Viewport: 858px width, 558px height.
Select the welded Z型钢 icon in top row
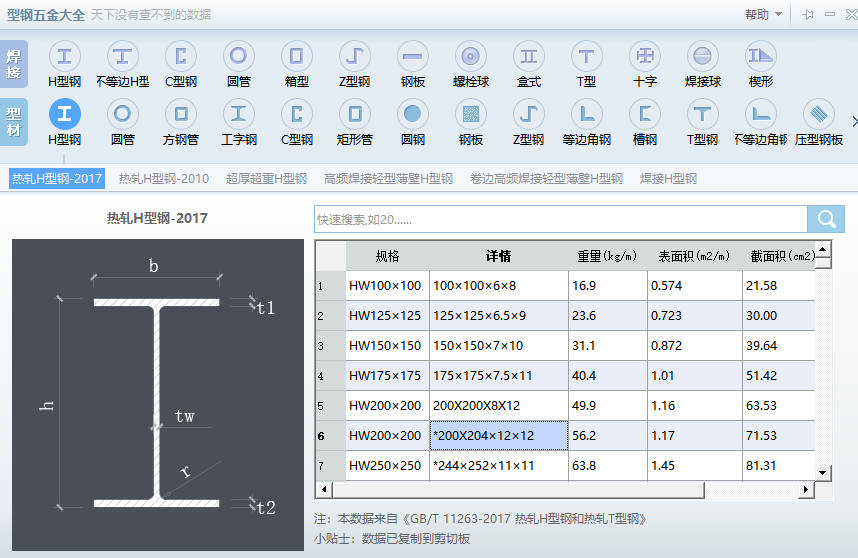pyautogui.click(x=355, y=56)
